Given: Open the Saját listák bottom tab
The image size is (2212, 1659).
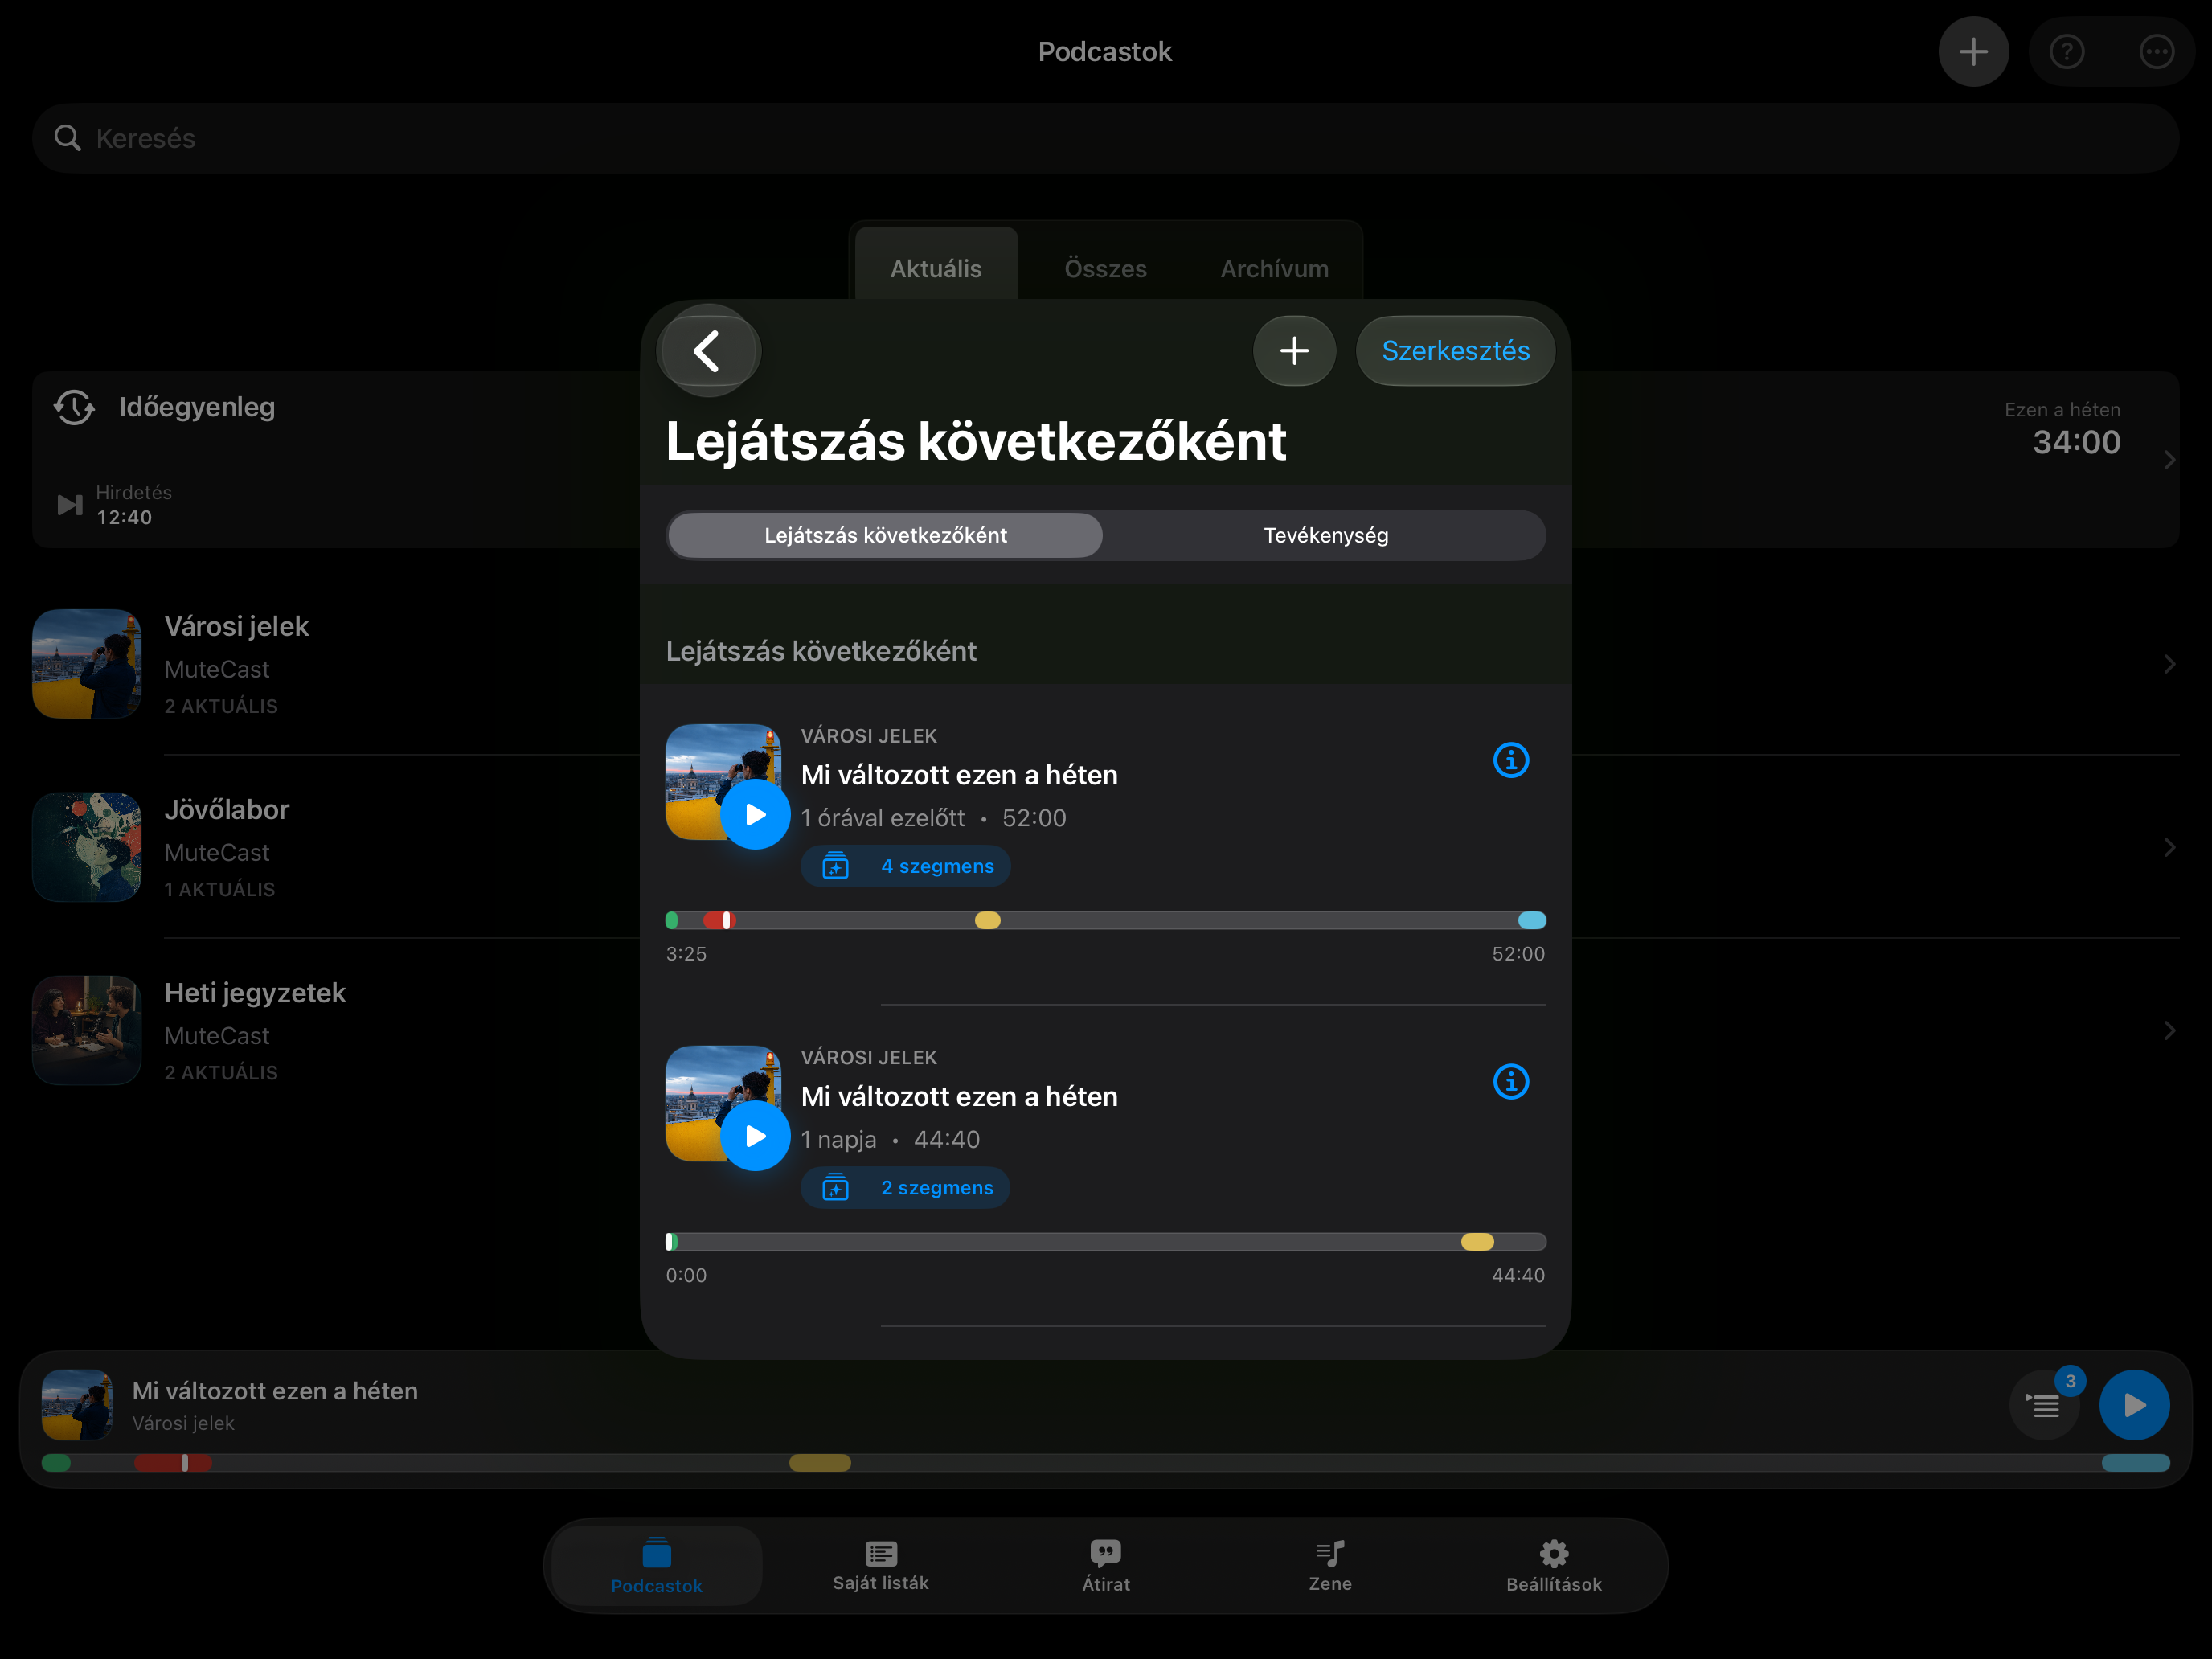Looking at the screenshot, I should click(880, 1566).
